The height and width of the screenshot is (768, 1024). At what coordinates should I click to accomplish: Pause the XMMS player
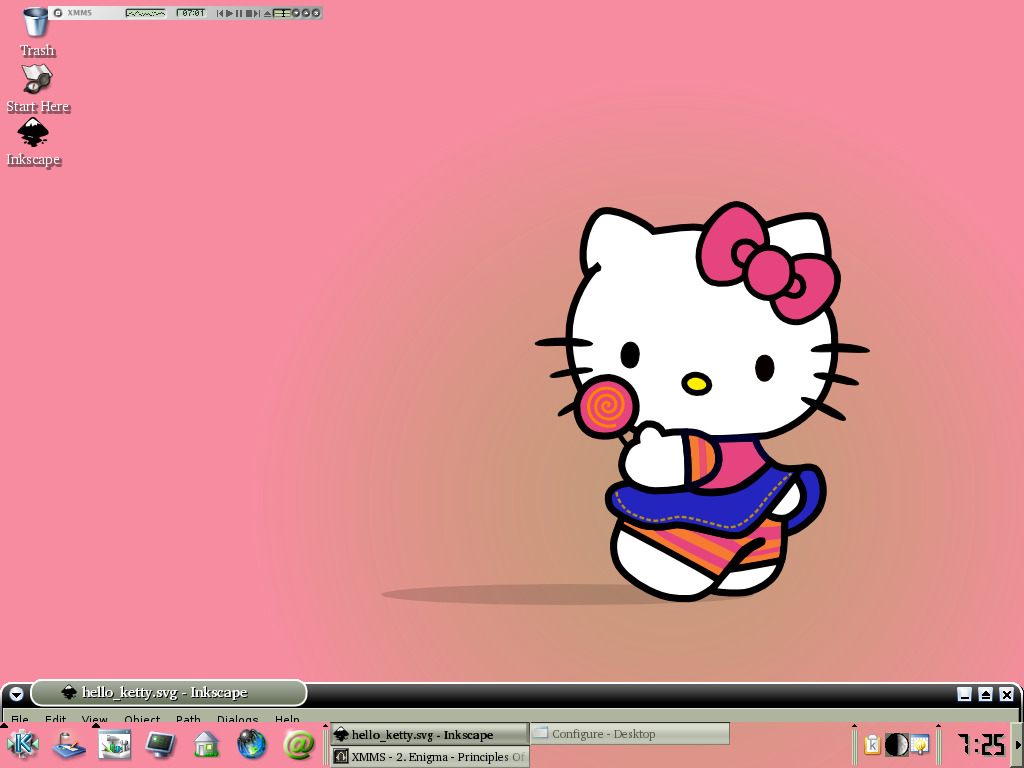click(x=239, y=13)
